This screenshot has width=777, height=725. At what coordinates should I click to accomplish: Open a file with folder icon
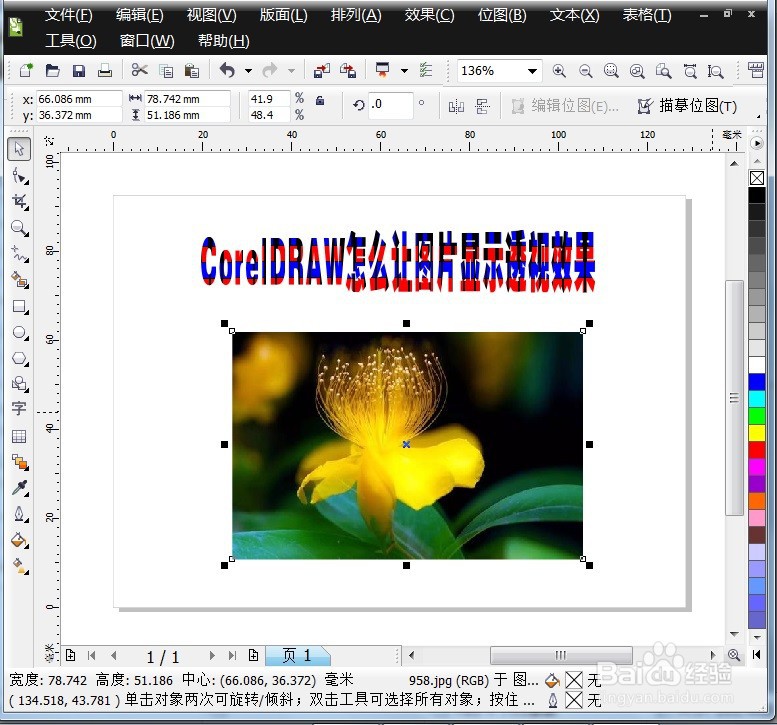tap(53, 70)
